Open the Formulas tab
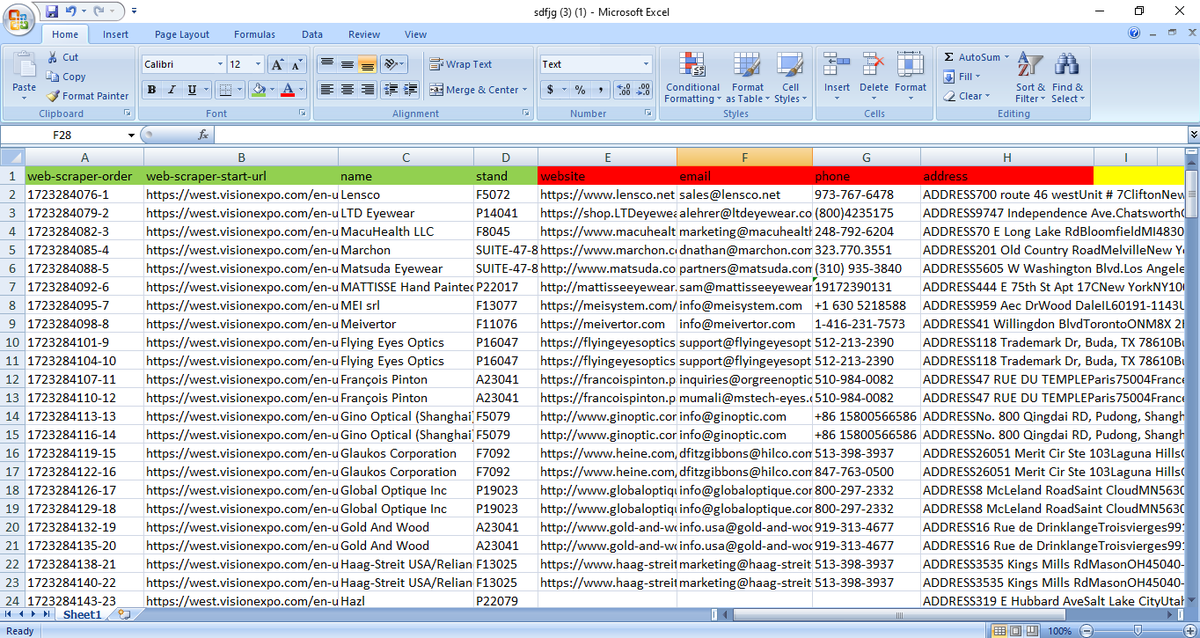The image size is (1200, 638). (x=254, y=34)
